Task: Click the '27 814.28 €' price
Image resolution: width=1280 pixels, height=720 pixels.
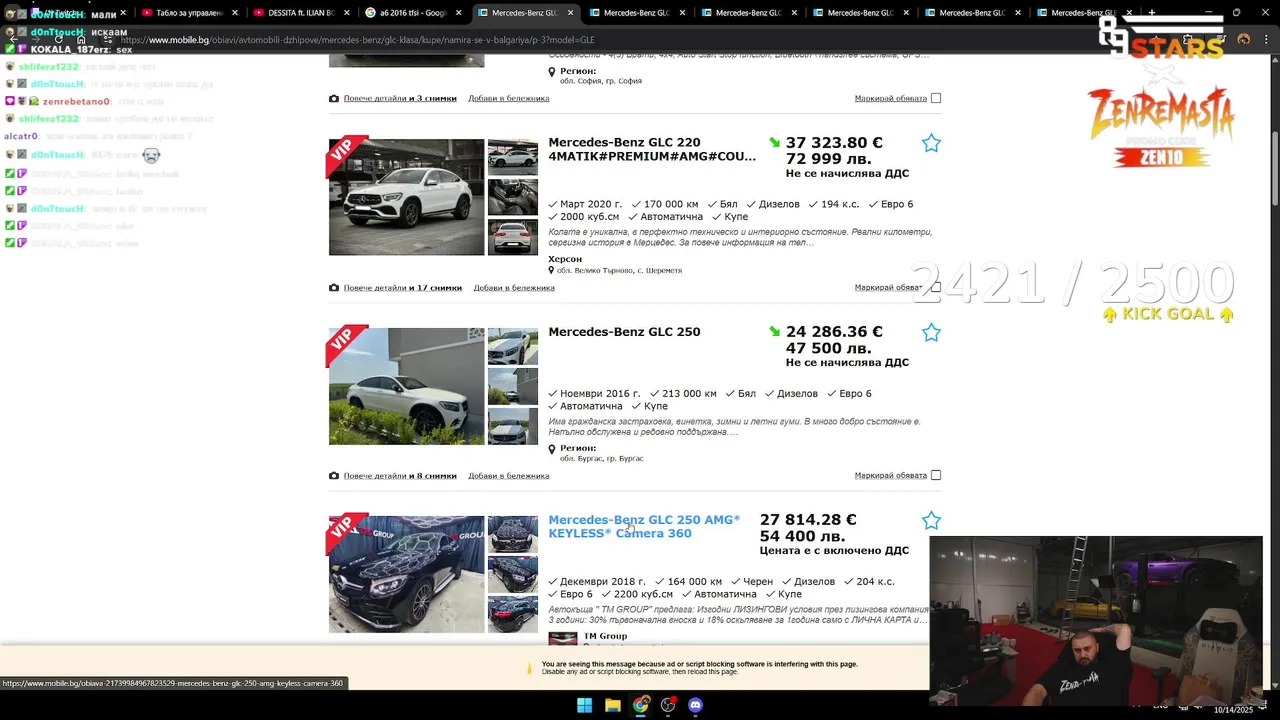Action: coord(808,520)
